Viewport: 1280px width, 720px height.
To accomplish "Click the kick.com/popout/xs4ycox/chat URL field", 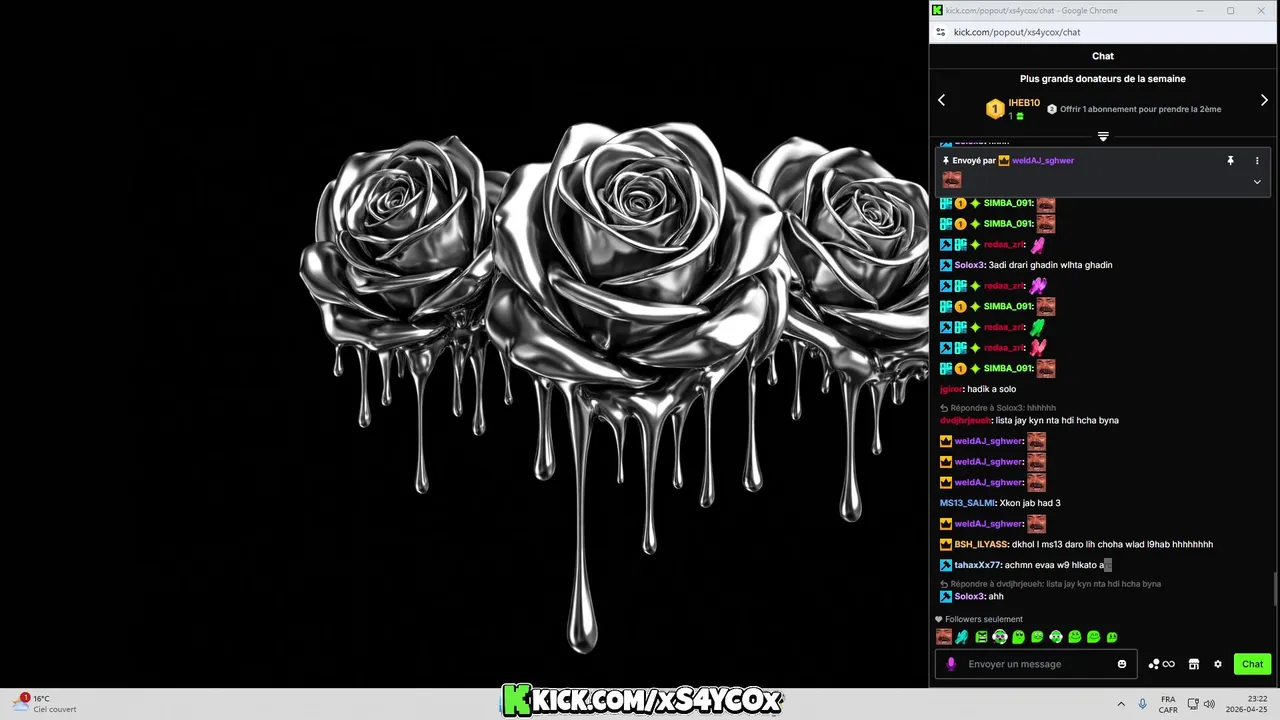I will click(x=1017, y=32).
